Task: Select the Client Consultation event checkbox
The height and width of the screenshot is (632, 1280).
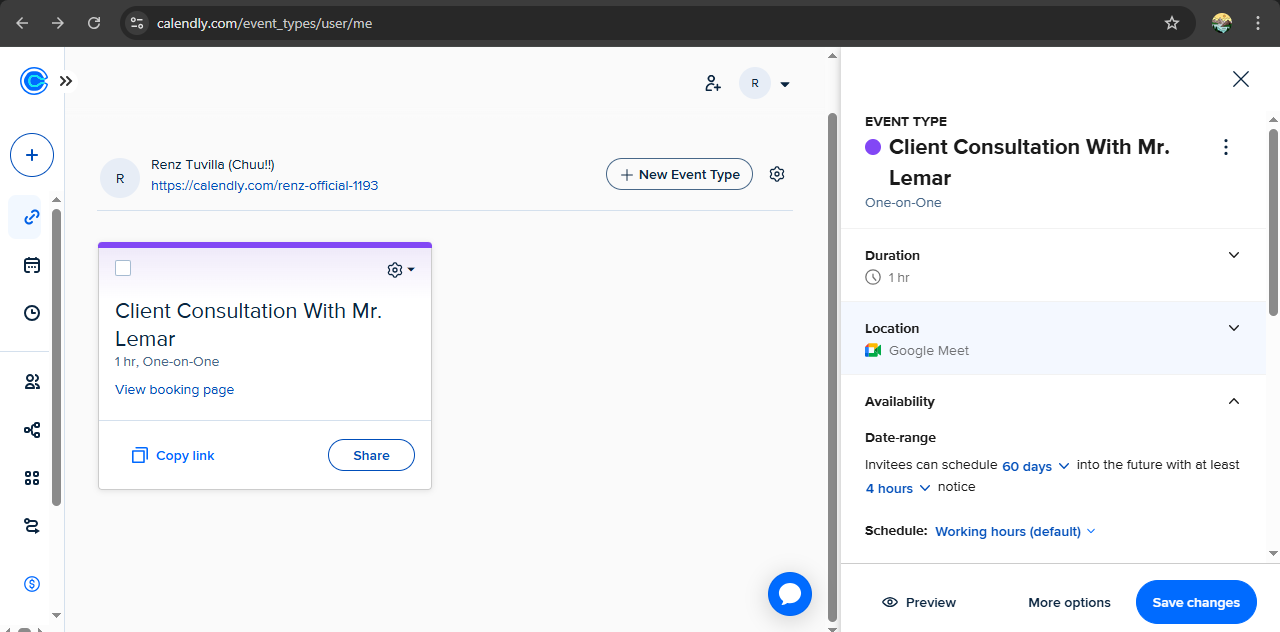Action: [x=123, y=268]
